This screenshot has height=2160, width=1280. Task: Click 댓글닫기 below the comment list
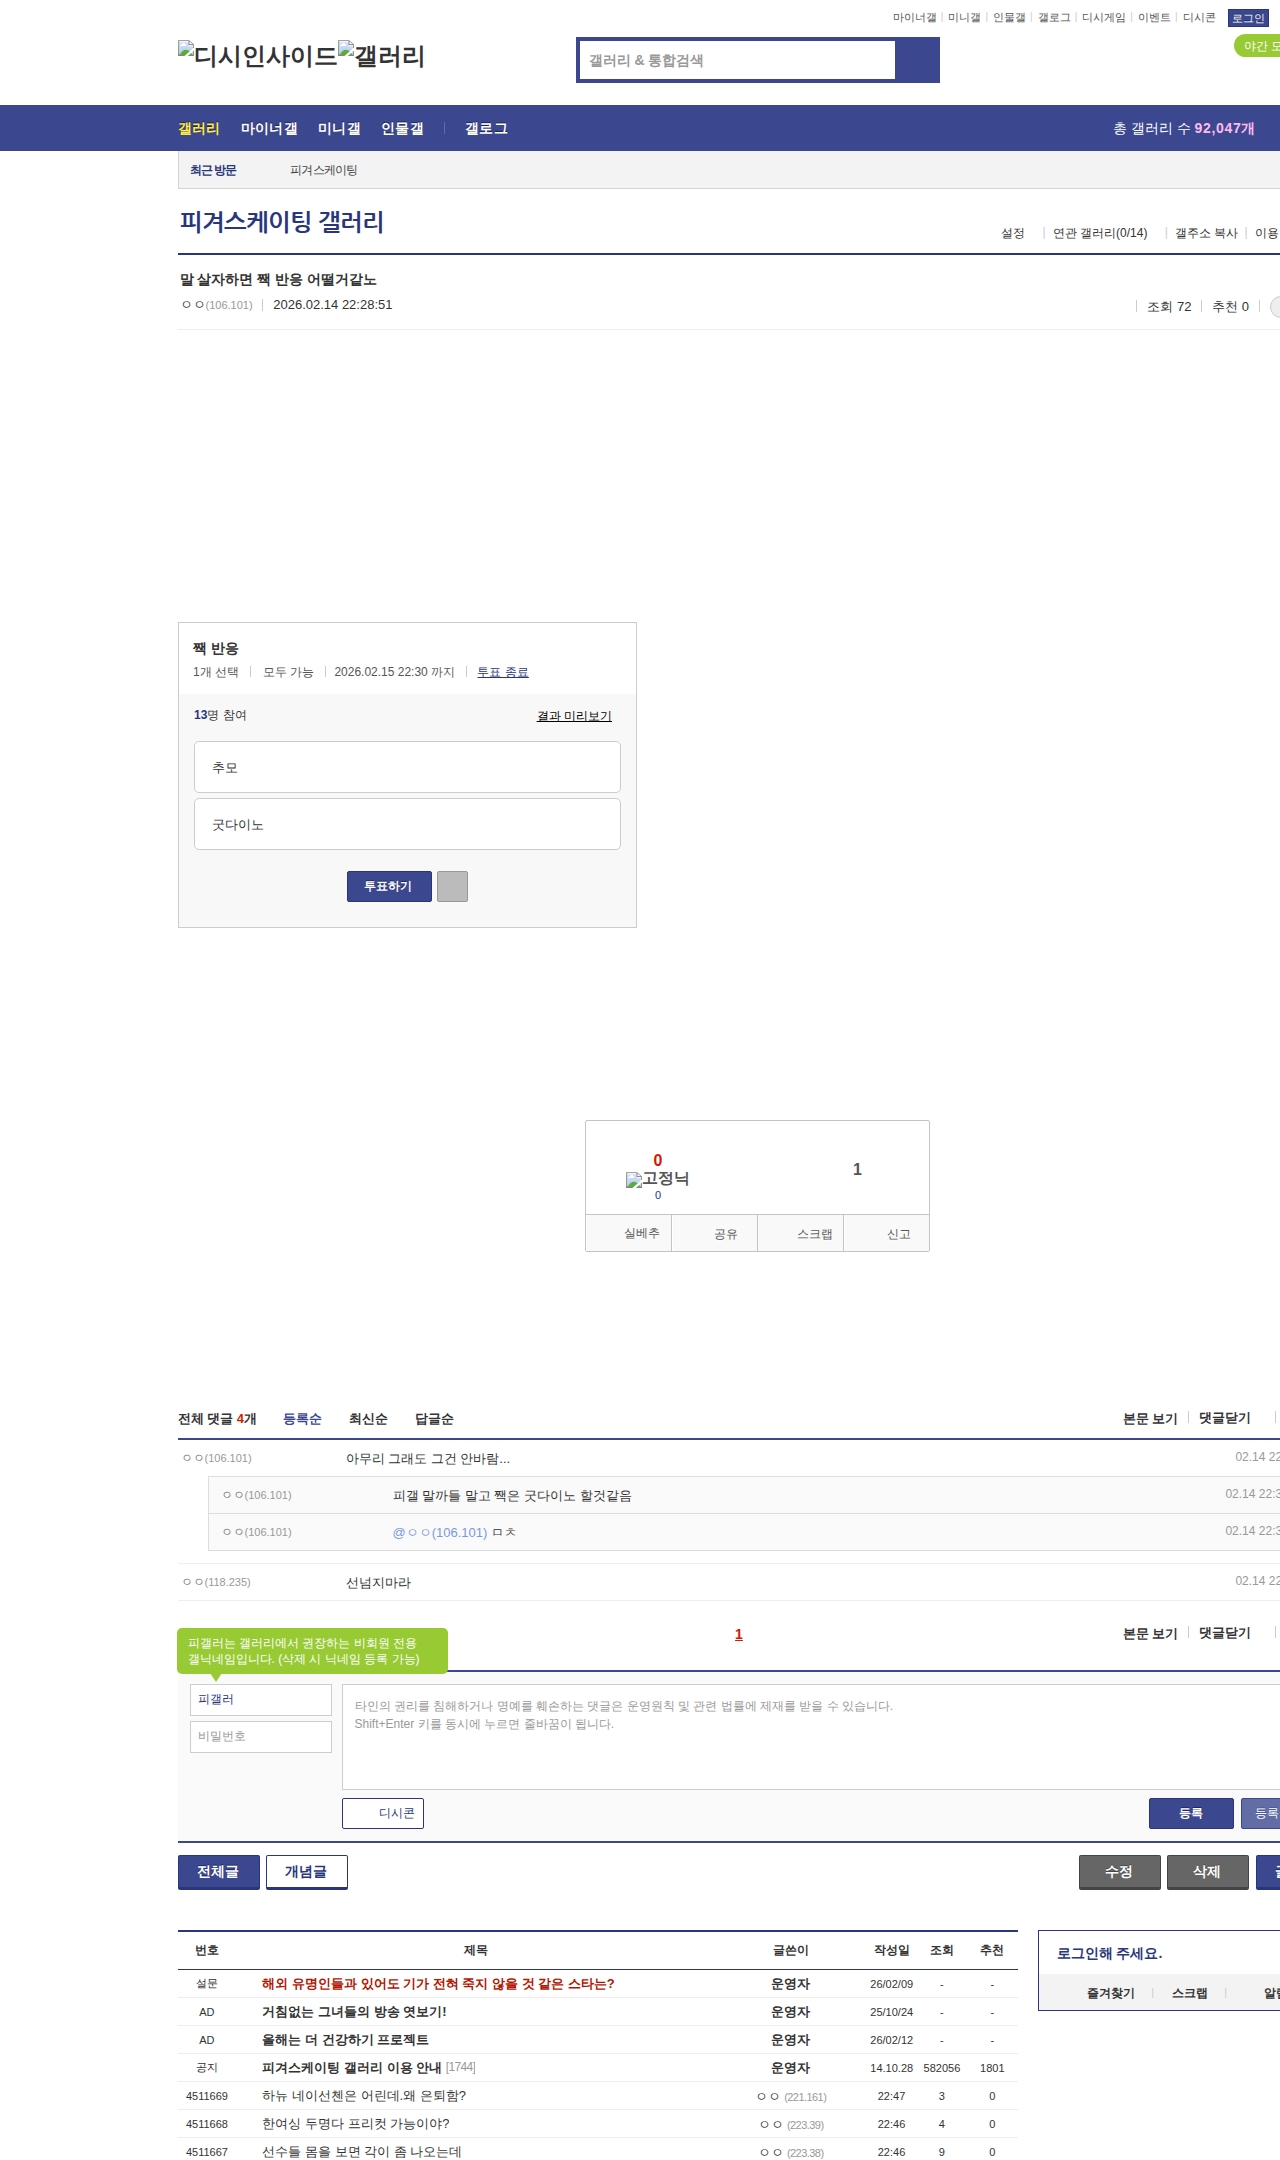point(1225,1633)
